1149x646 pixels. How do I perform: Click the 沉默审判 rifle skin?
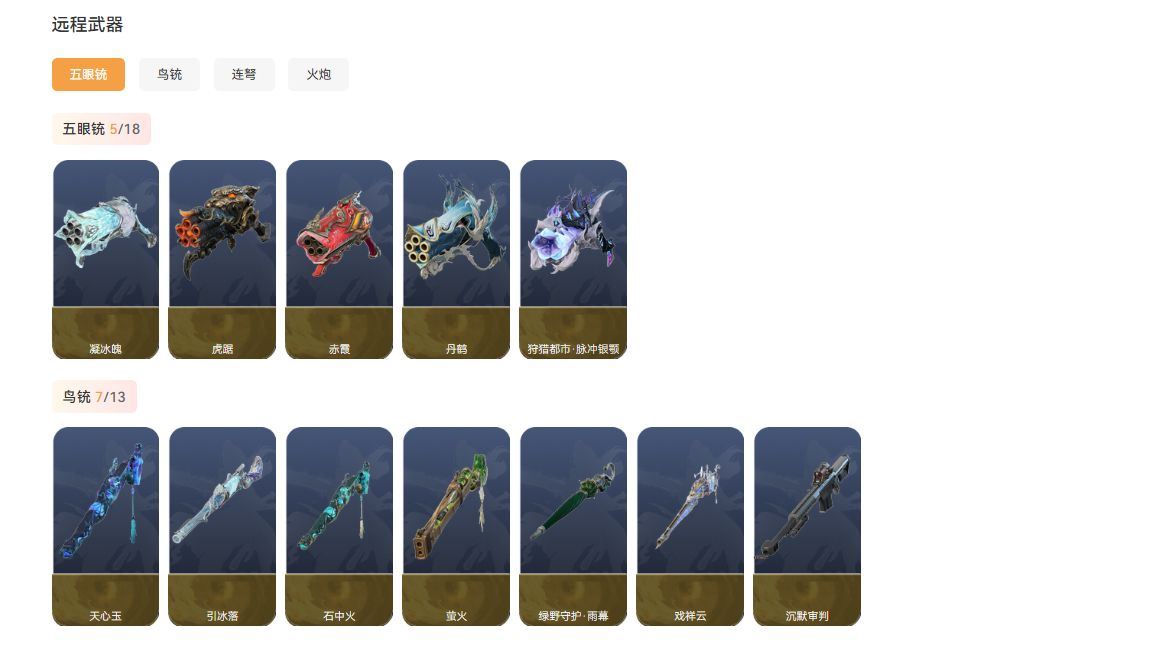[x=808, y=527]
